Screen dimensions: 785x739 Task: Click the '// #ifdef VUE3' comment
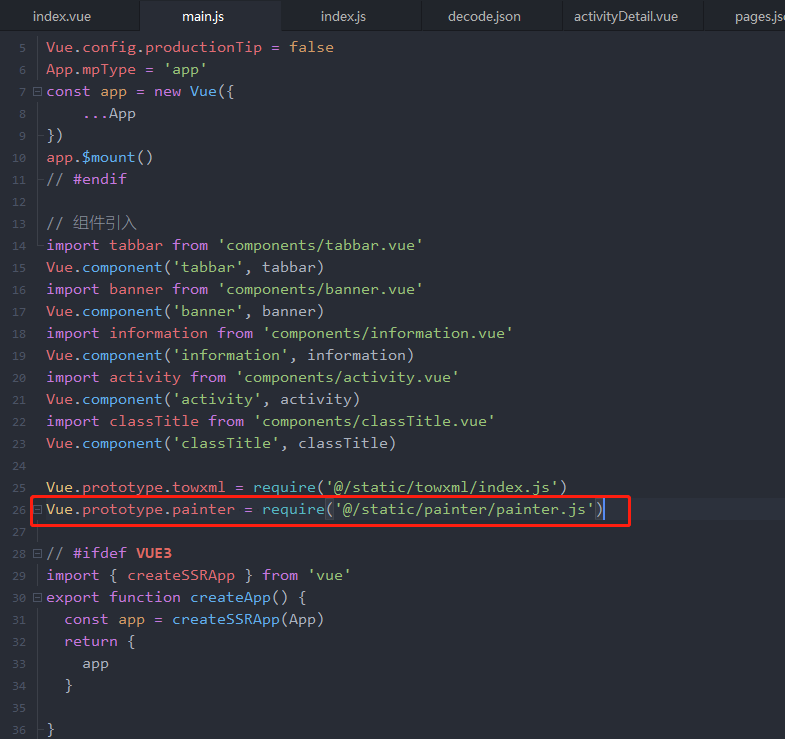pos(109,554)
